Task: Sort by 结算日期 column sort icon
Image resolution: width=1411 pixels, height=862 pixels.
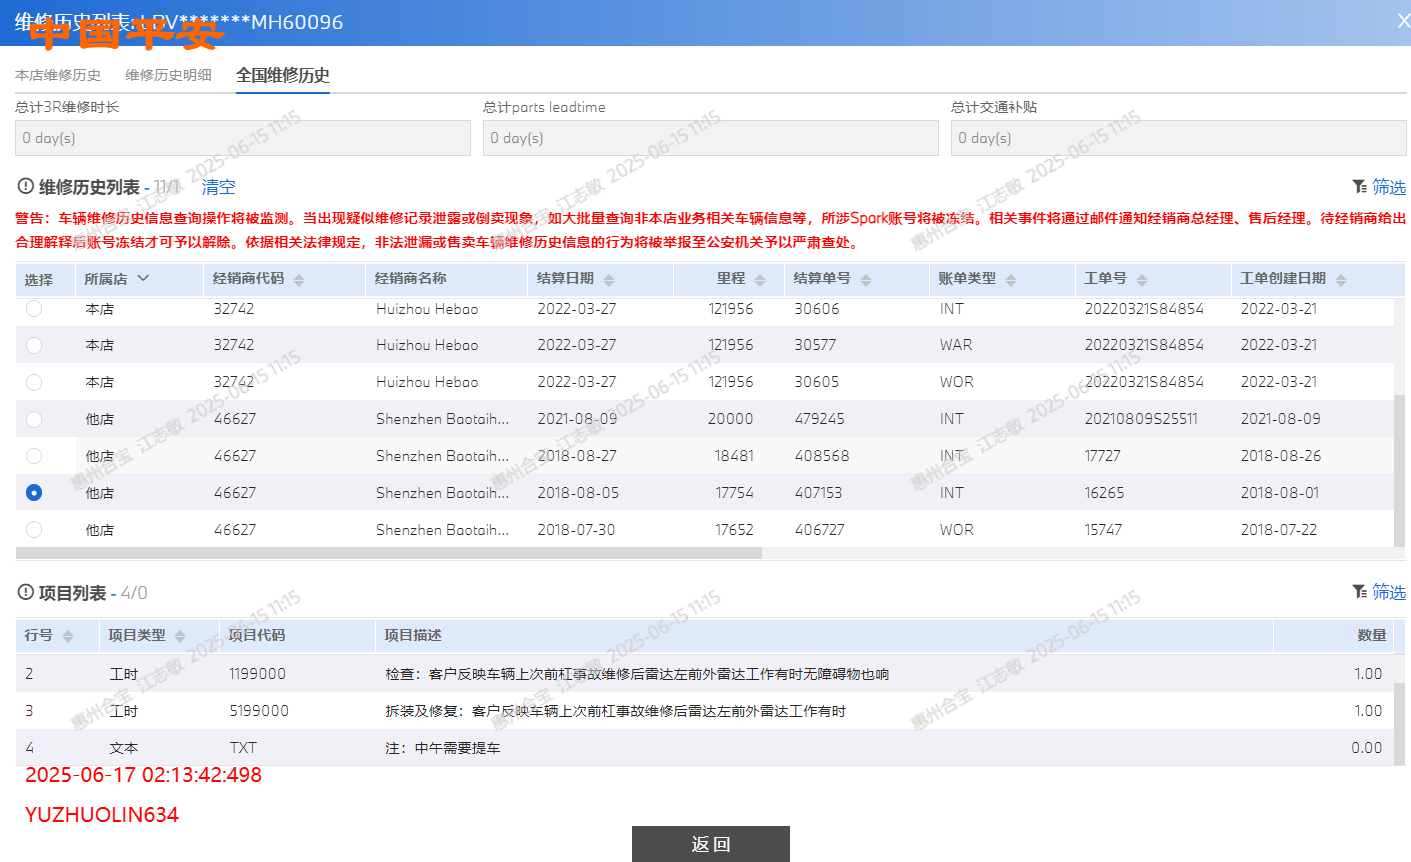Action: click(609, 280)
